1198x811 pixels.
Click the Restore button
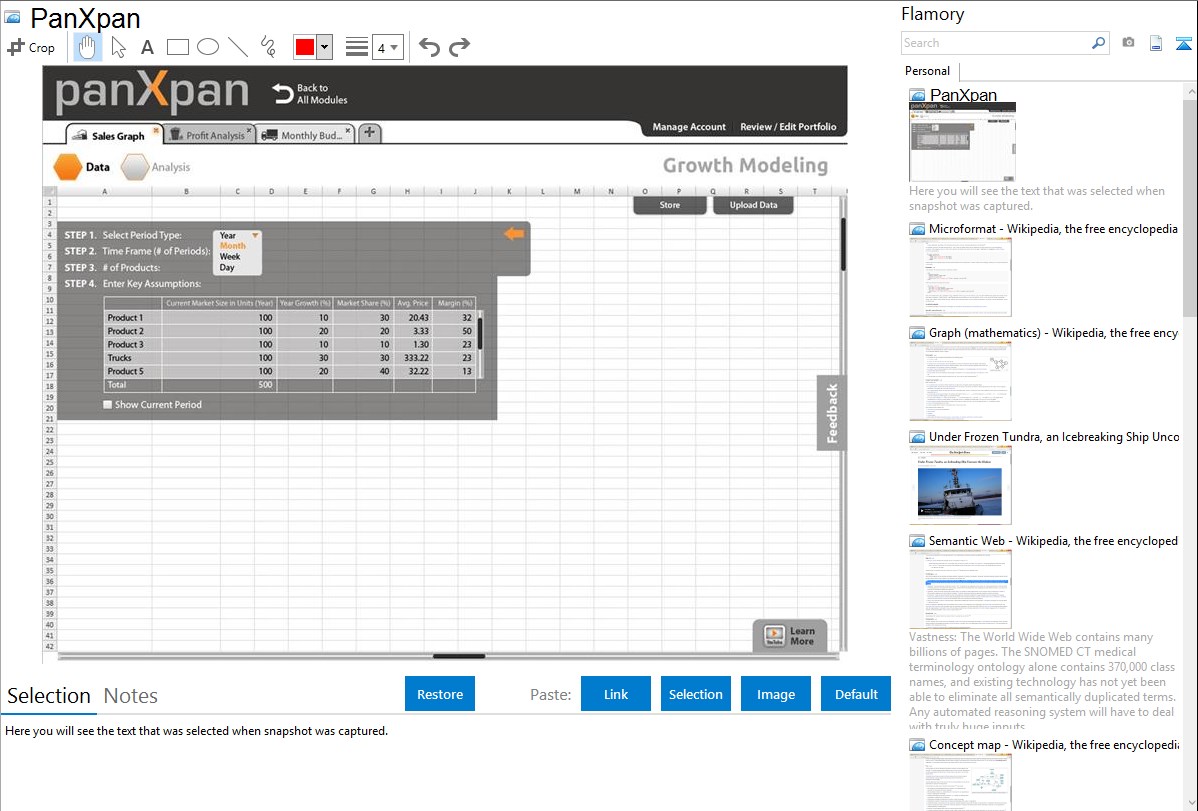click(440, 694)
